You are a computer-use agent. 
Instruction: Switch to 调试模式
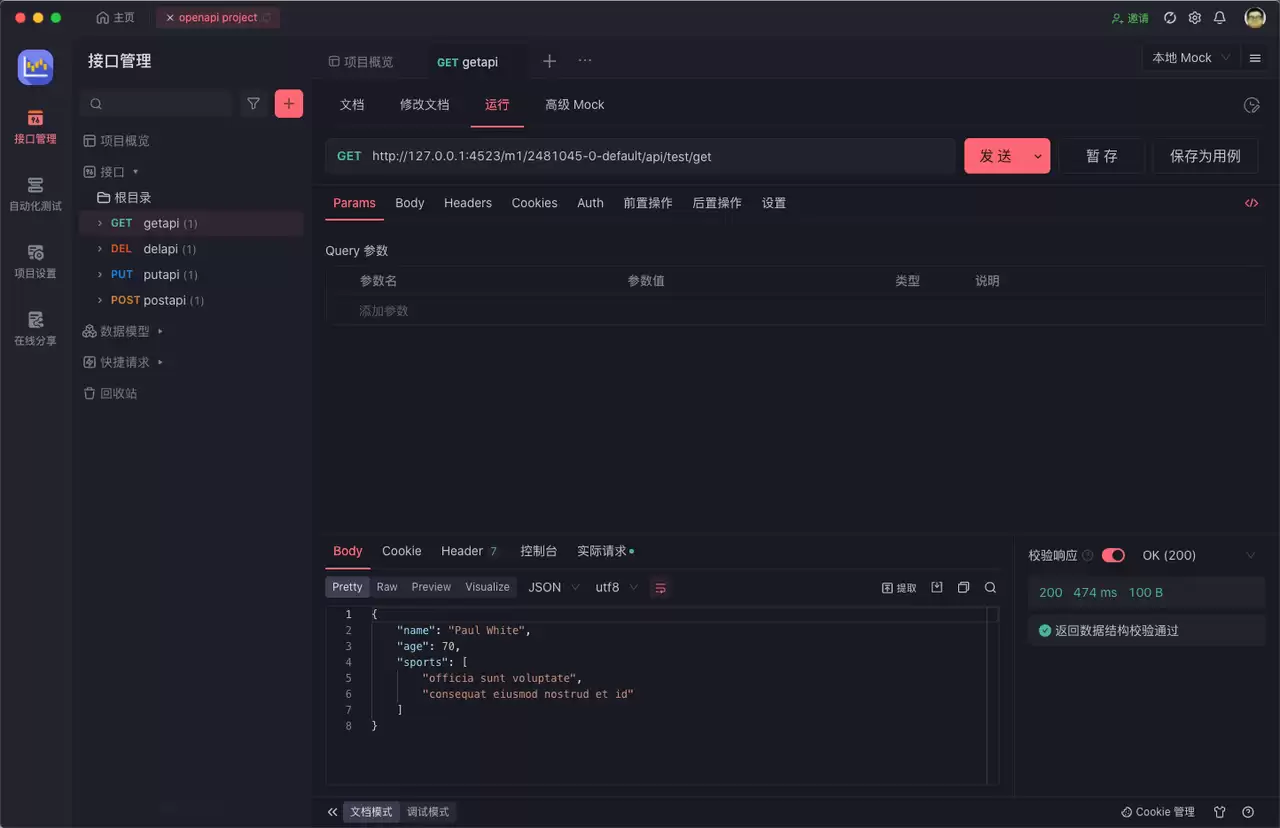click(428, 812)
